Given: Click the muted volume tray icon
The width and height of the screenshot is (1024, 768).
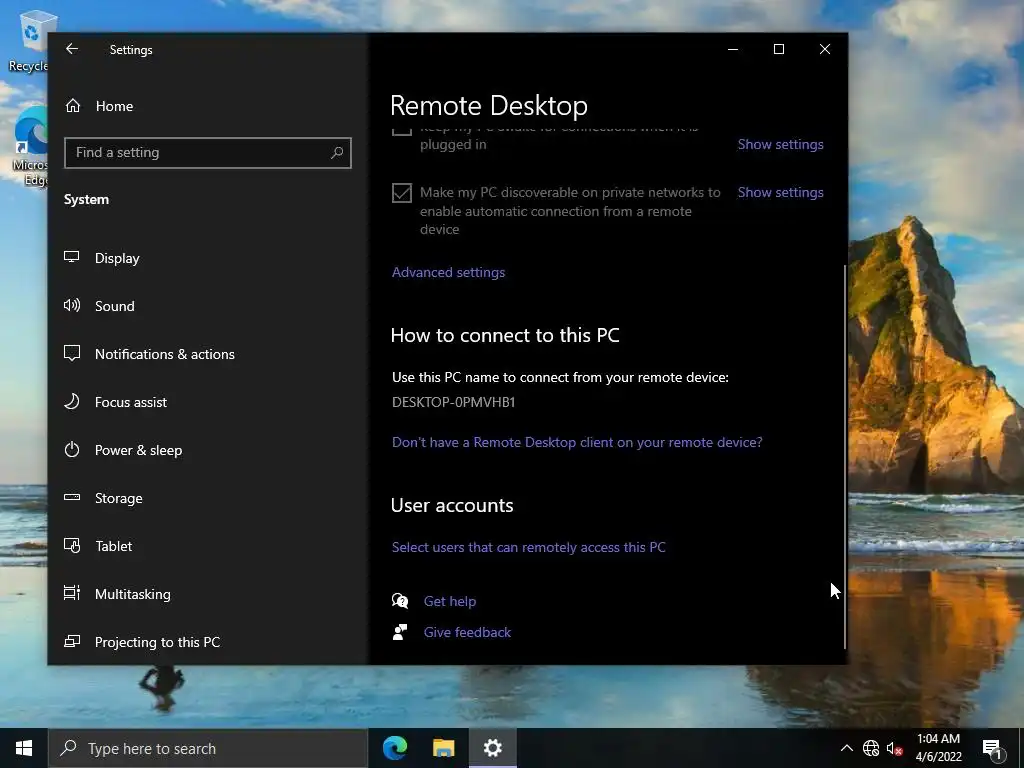Looking at the screenshot, I should pyautogui.click(x=895, y=748).
